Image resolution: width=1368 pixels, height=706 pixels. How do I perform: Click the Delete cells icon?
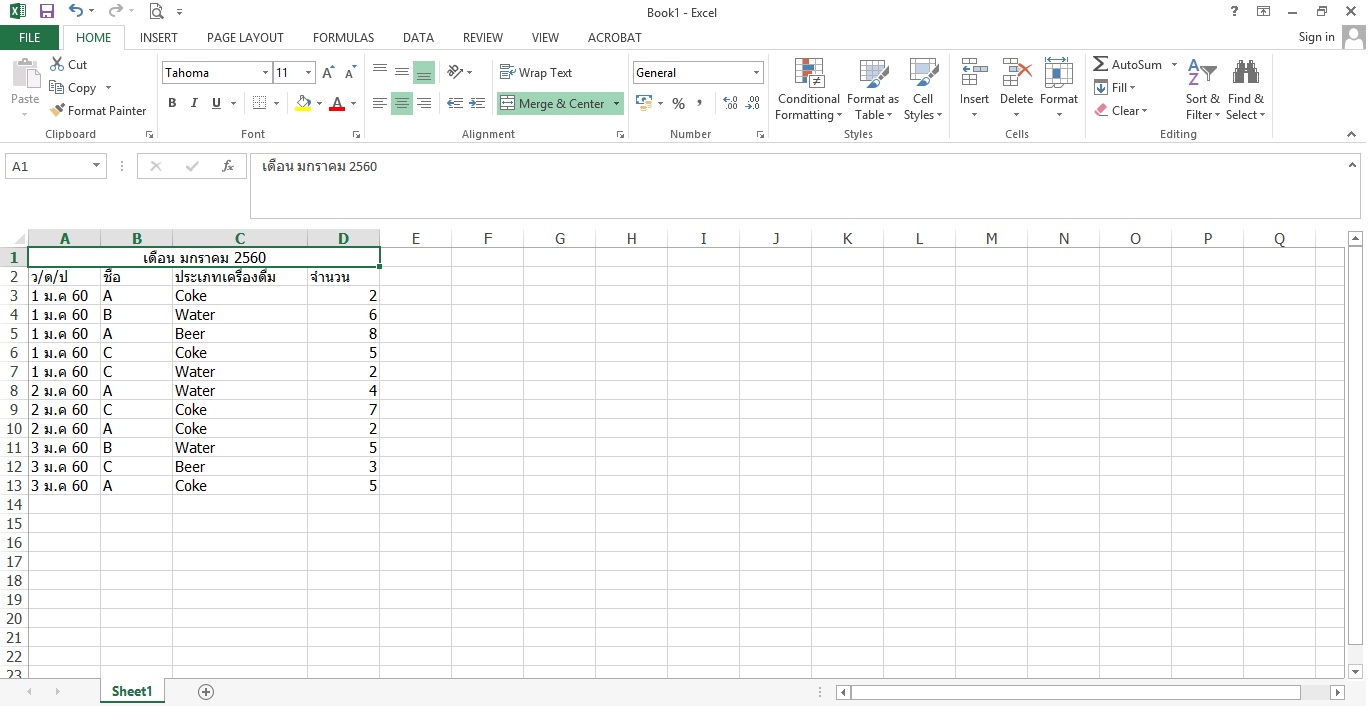(1016, 74)
